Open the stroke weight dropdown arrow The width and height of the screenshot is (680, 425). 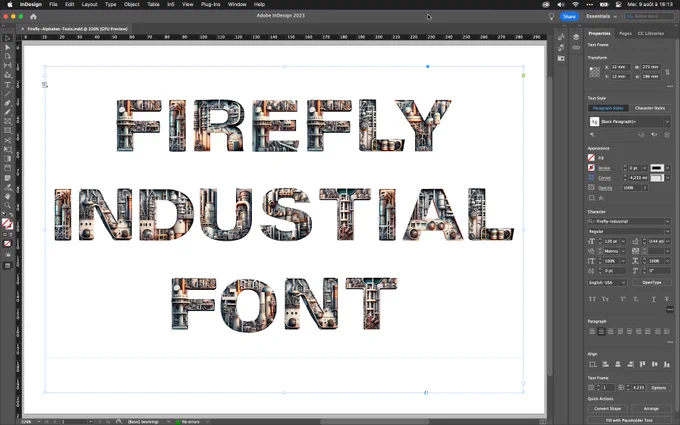click(x=645, y=168)
